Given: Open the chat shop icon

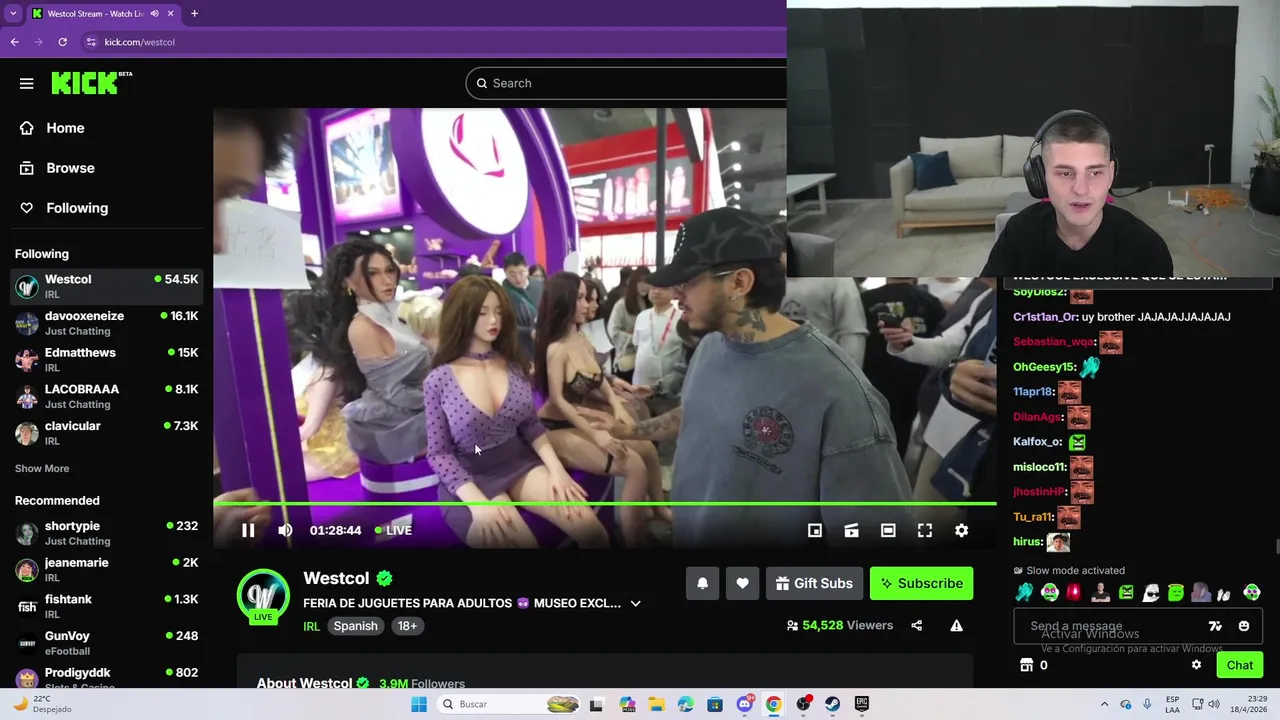Looking at the screenshot, I should [1026, 665].
